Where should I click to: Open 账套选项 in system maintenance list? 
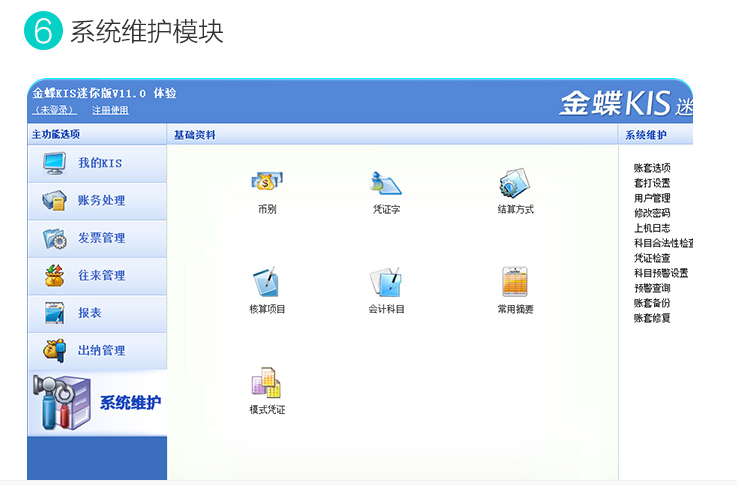(652, 168)
